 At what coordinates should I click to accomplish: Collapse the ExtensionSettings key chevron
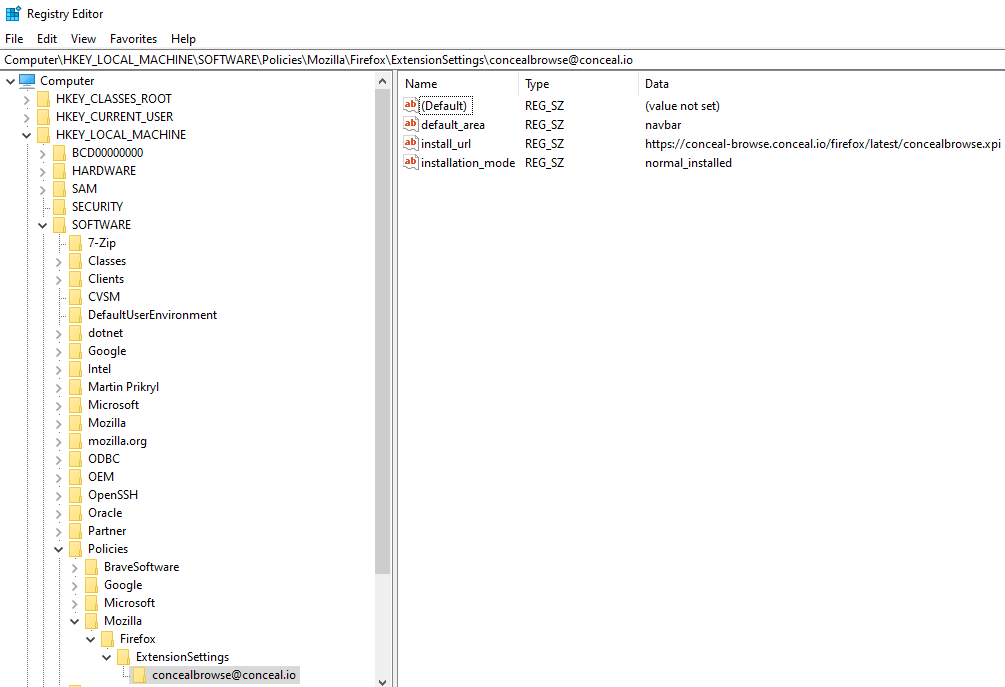(x=106, y=657)
